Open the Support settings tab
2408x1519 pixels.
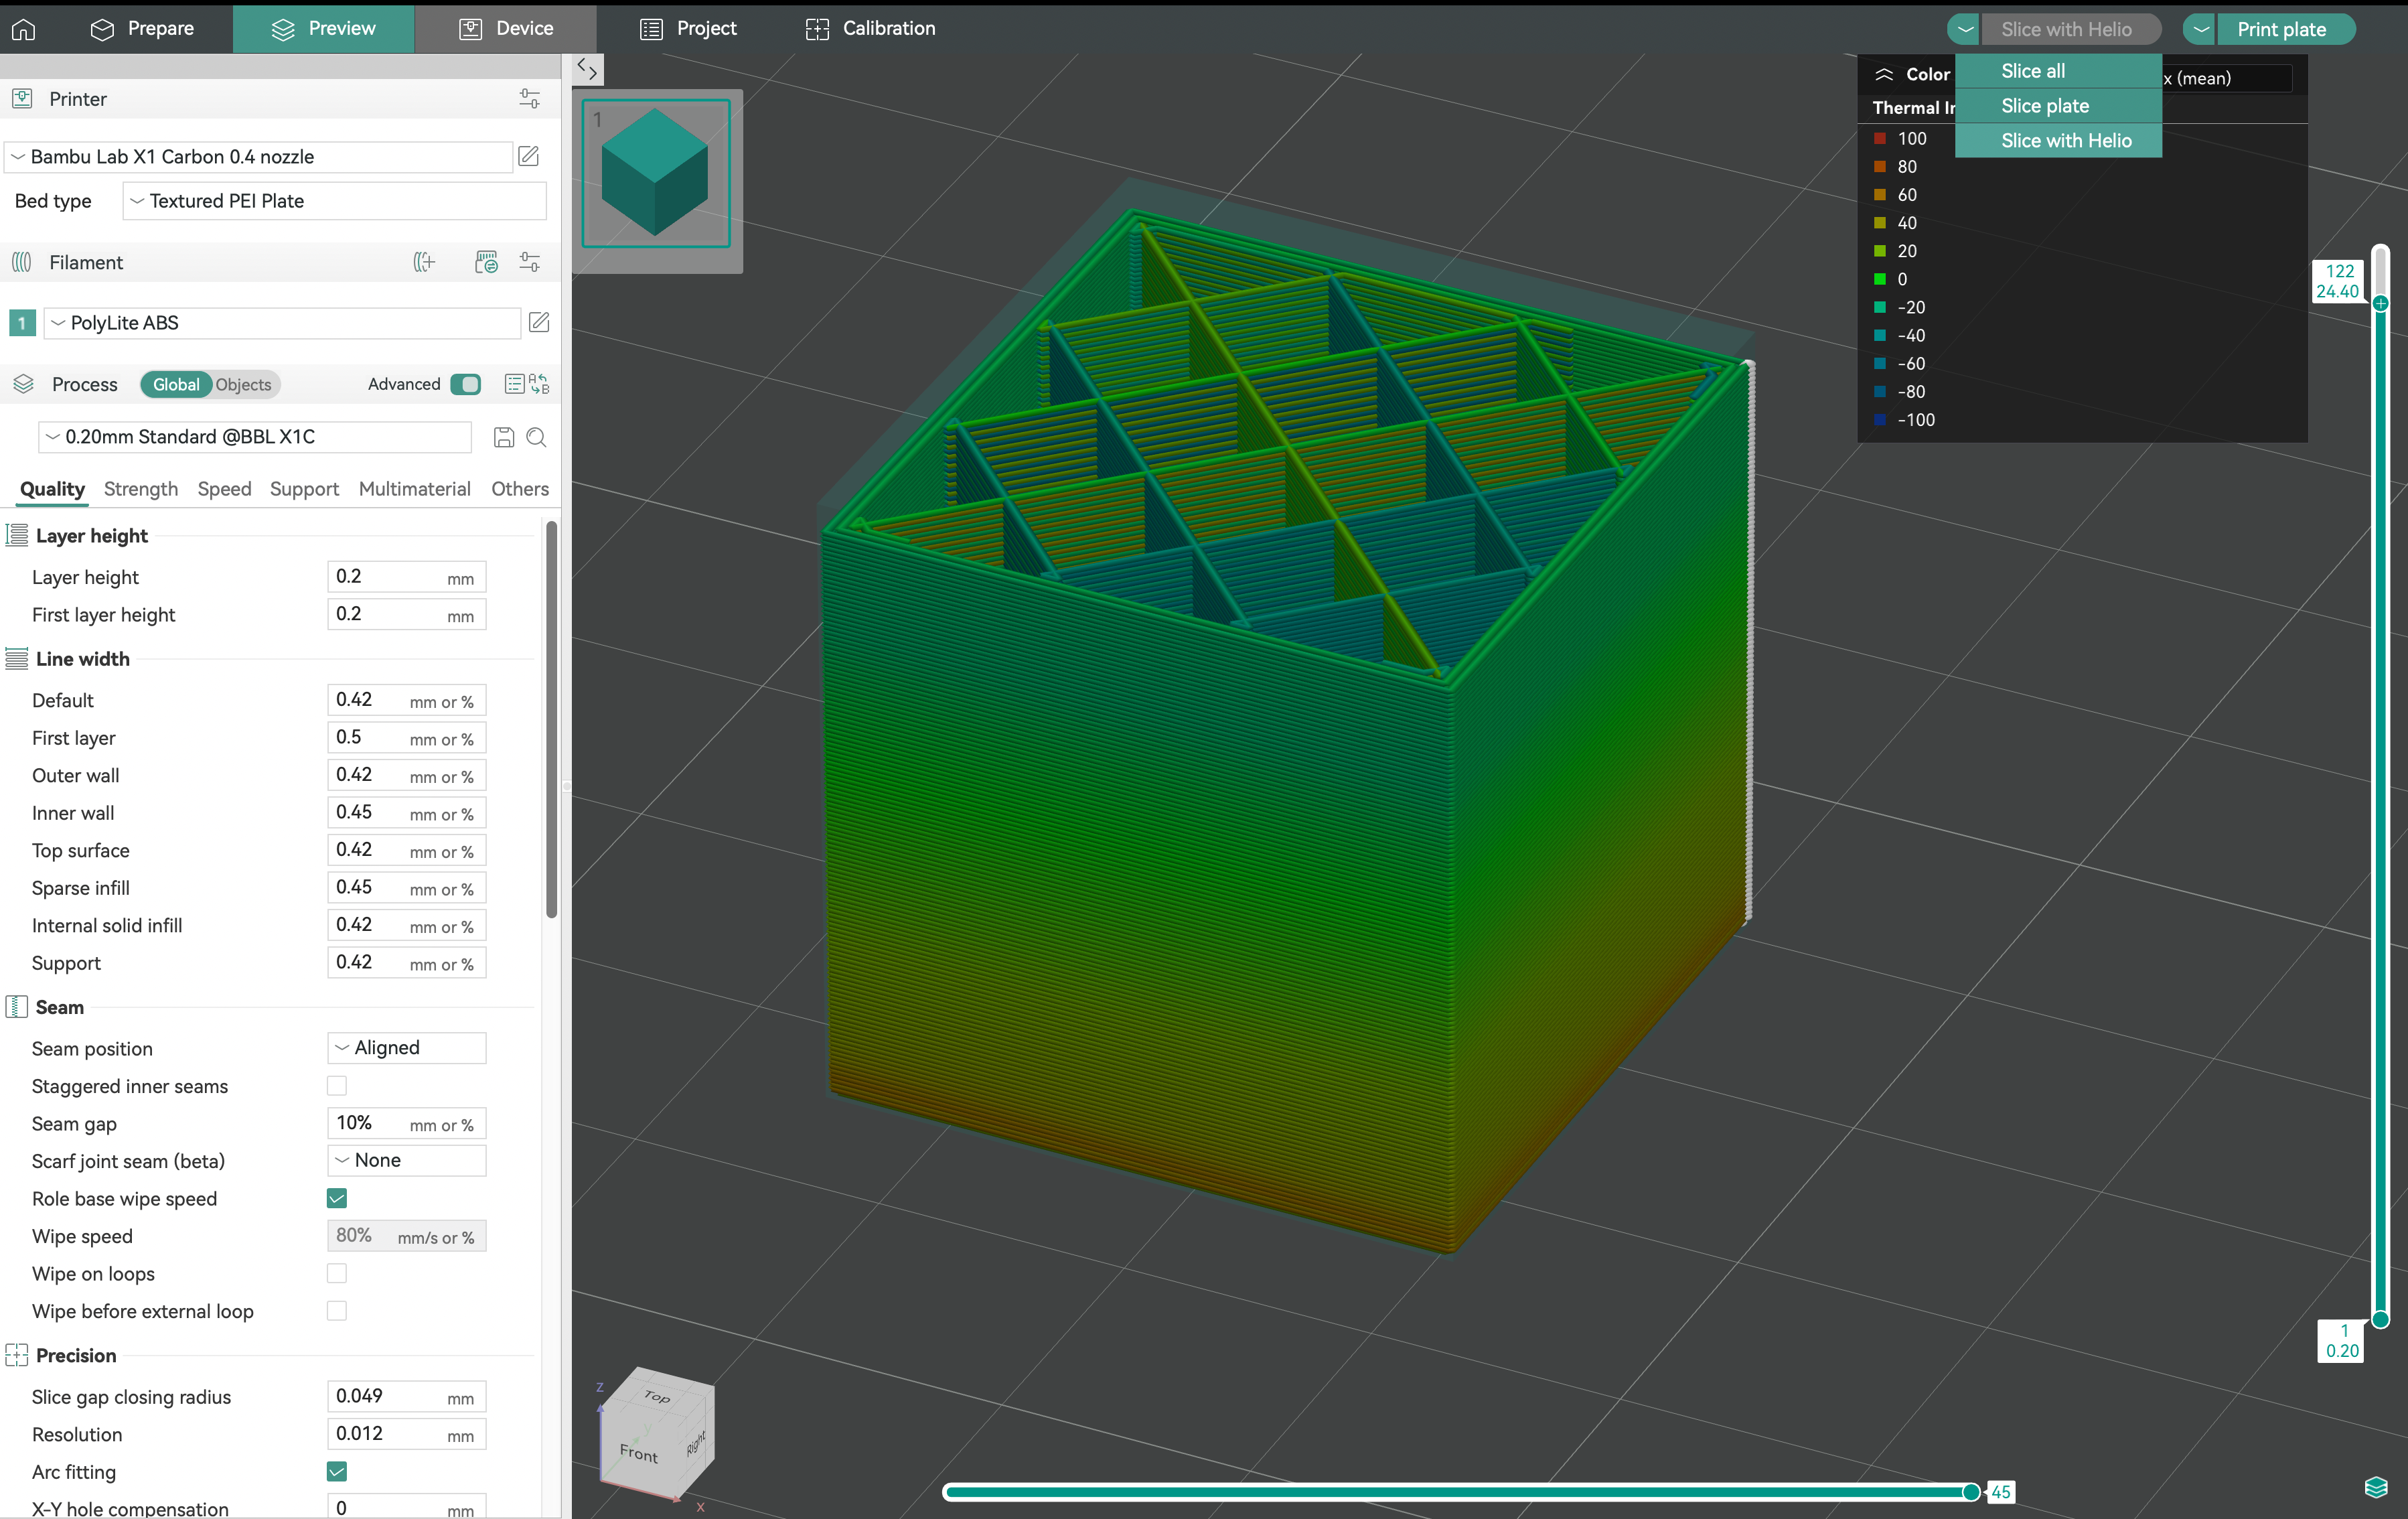pyautogui.click(x=304, y=489)
